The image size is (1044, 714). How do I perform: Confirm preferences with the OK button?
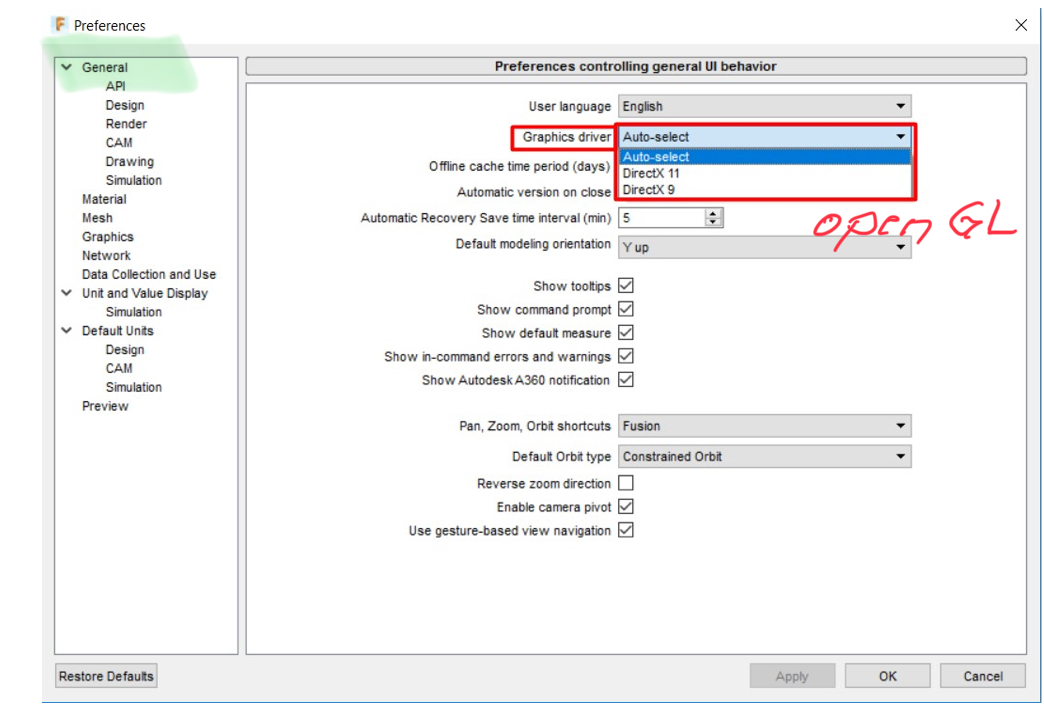[x=886, y=675]
